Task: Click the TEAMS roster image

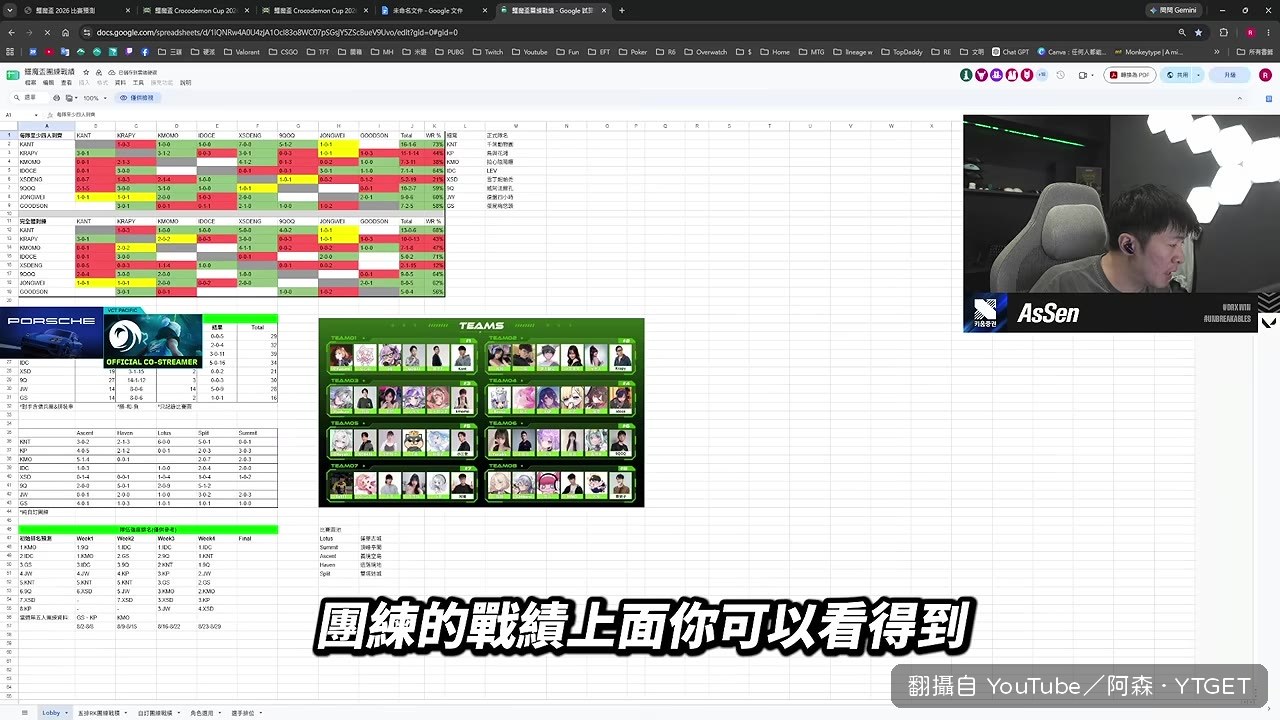Action: 481,412
